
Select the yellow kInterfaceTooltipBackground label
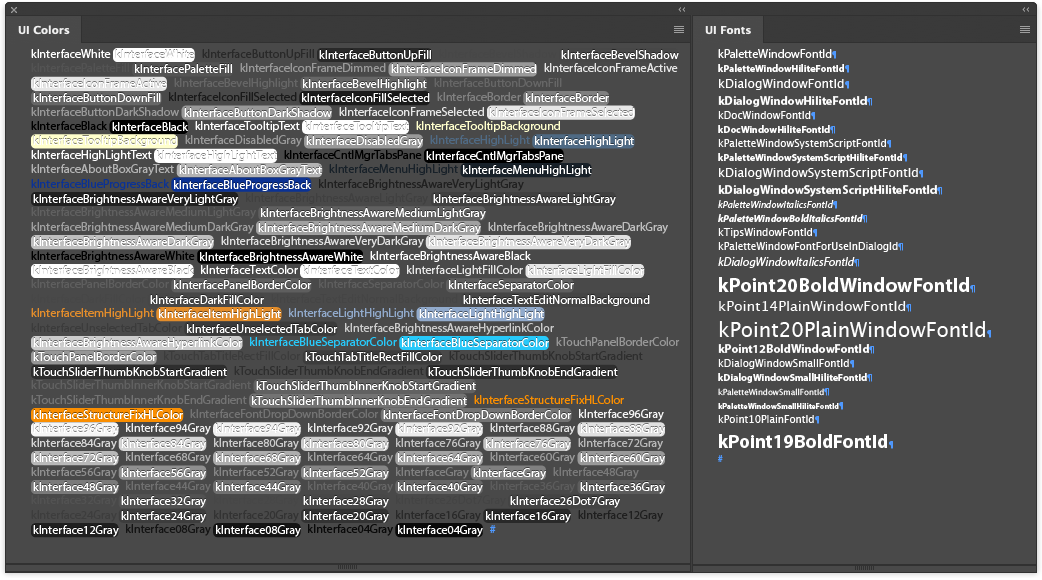coord(487,126)
